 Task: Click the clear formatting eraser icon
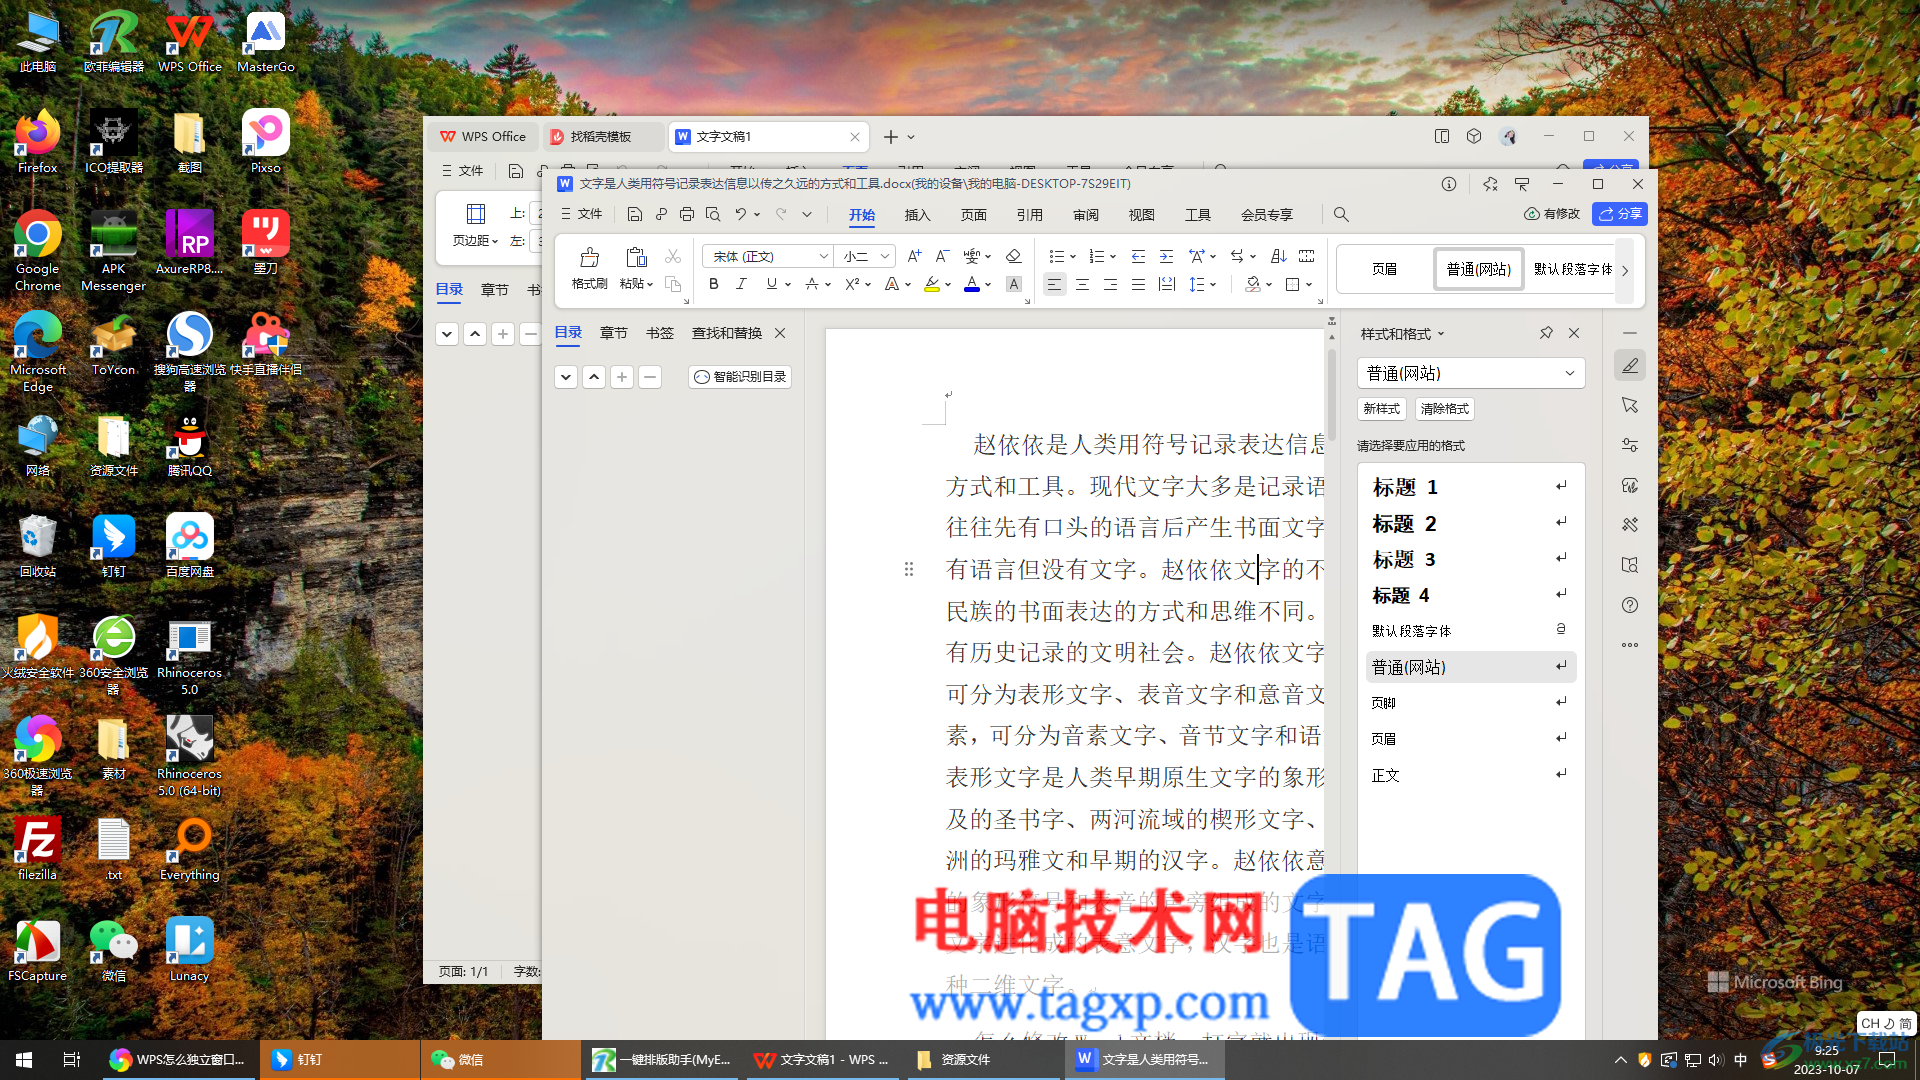[1013, 257]
